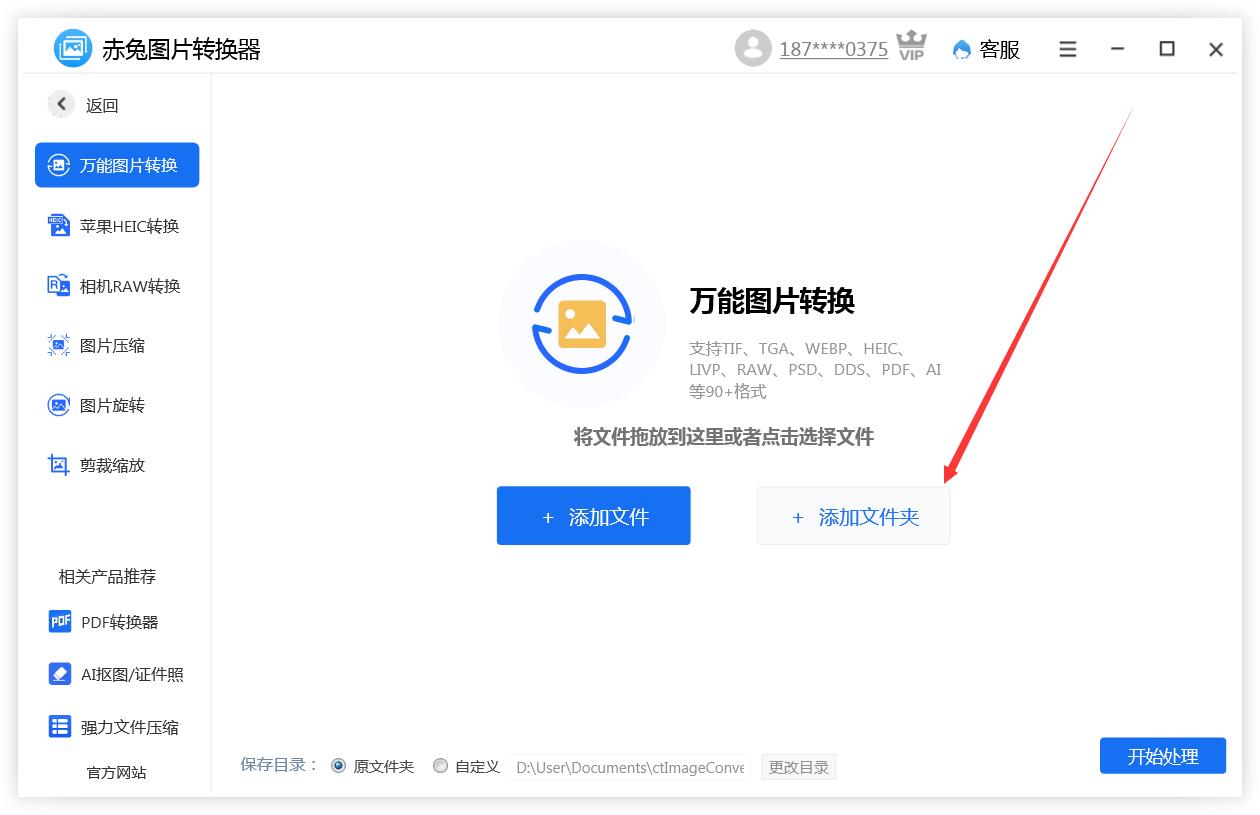
Task: Click 返回 text label
Action: 102,105
